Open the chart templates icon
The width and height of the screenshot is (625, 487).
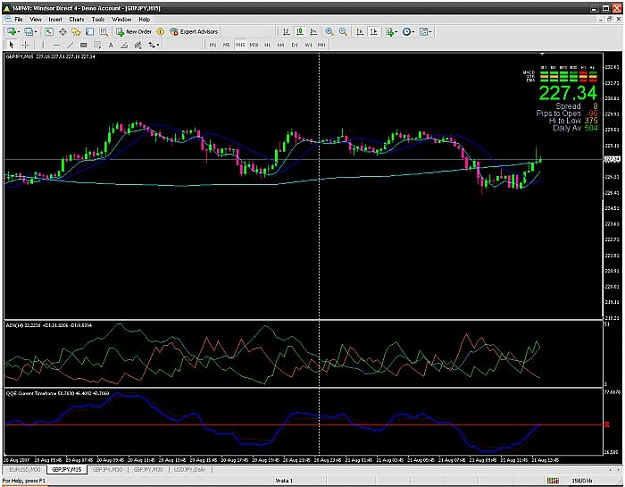click(x=423, y=31)
